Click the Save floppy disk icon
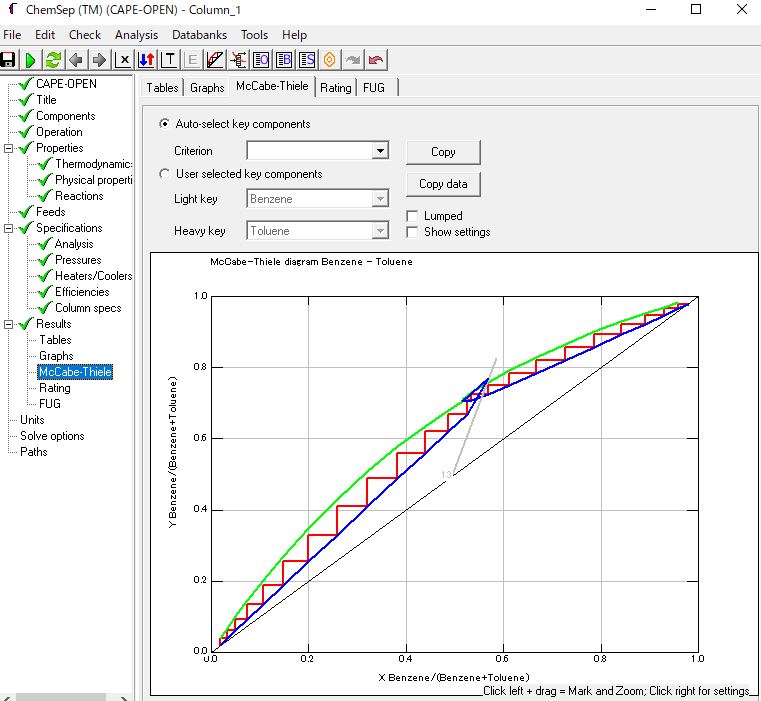Image resolution: width=761 pixels, height=701 pixels. (8, 60)
